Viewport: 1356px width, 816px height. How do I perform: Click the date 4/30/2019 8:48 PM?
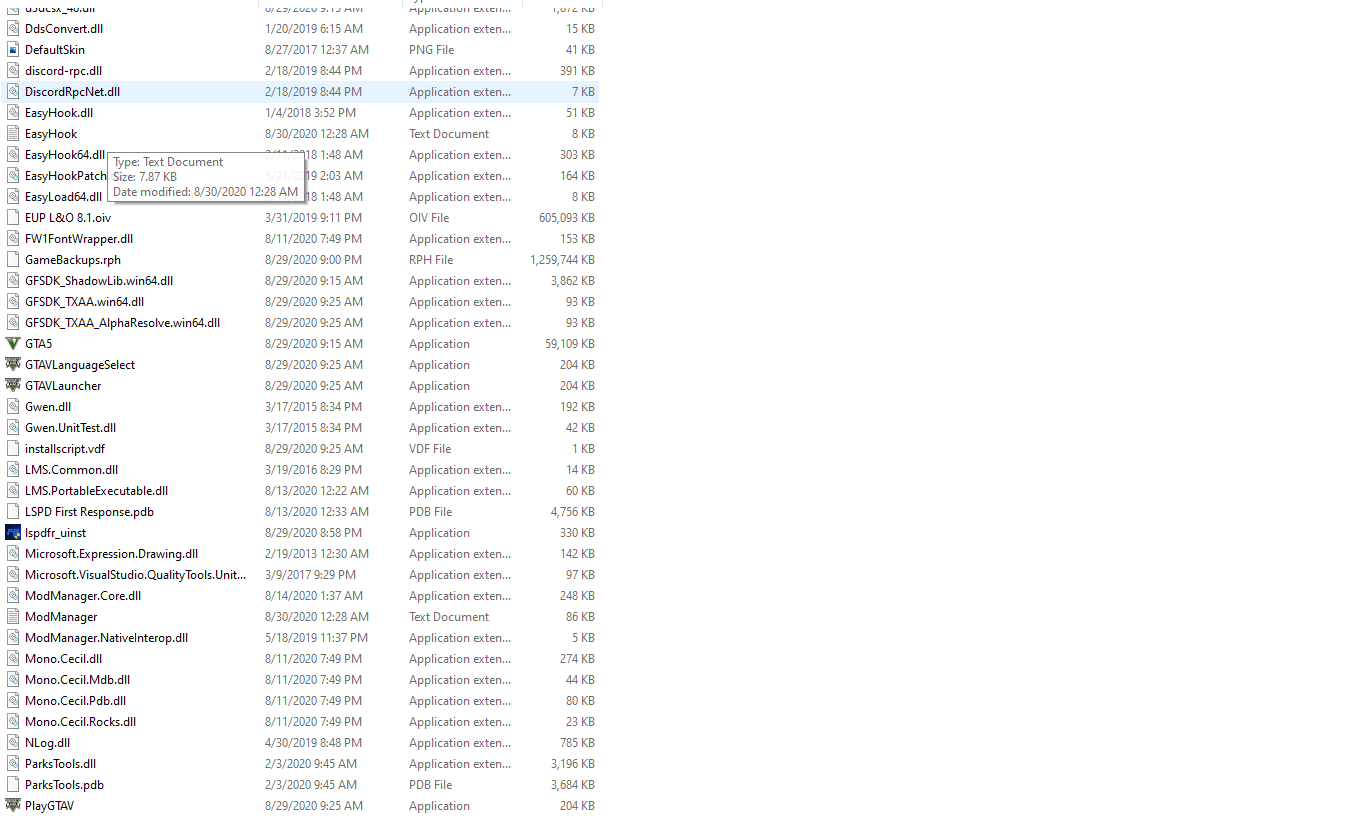(313, 743)
